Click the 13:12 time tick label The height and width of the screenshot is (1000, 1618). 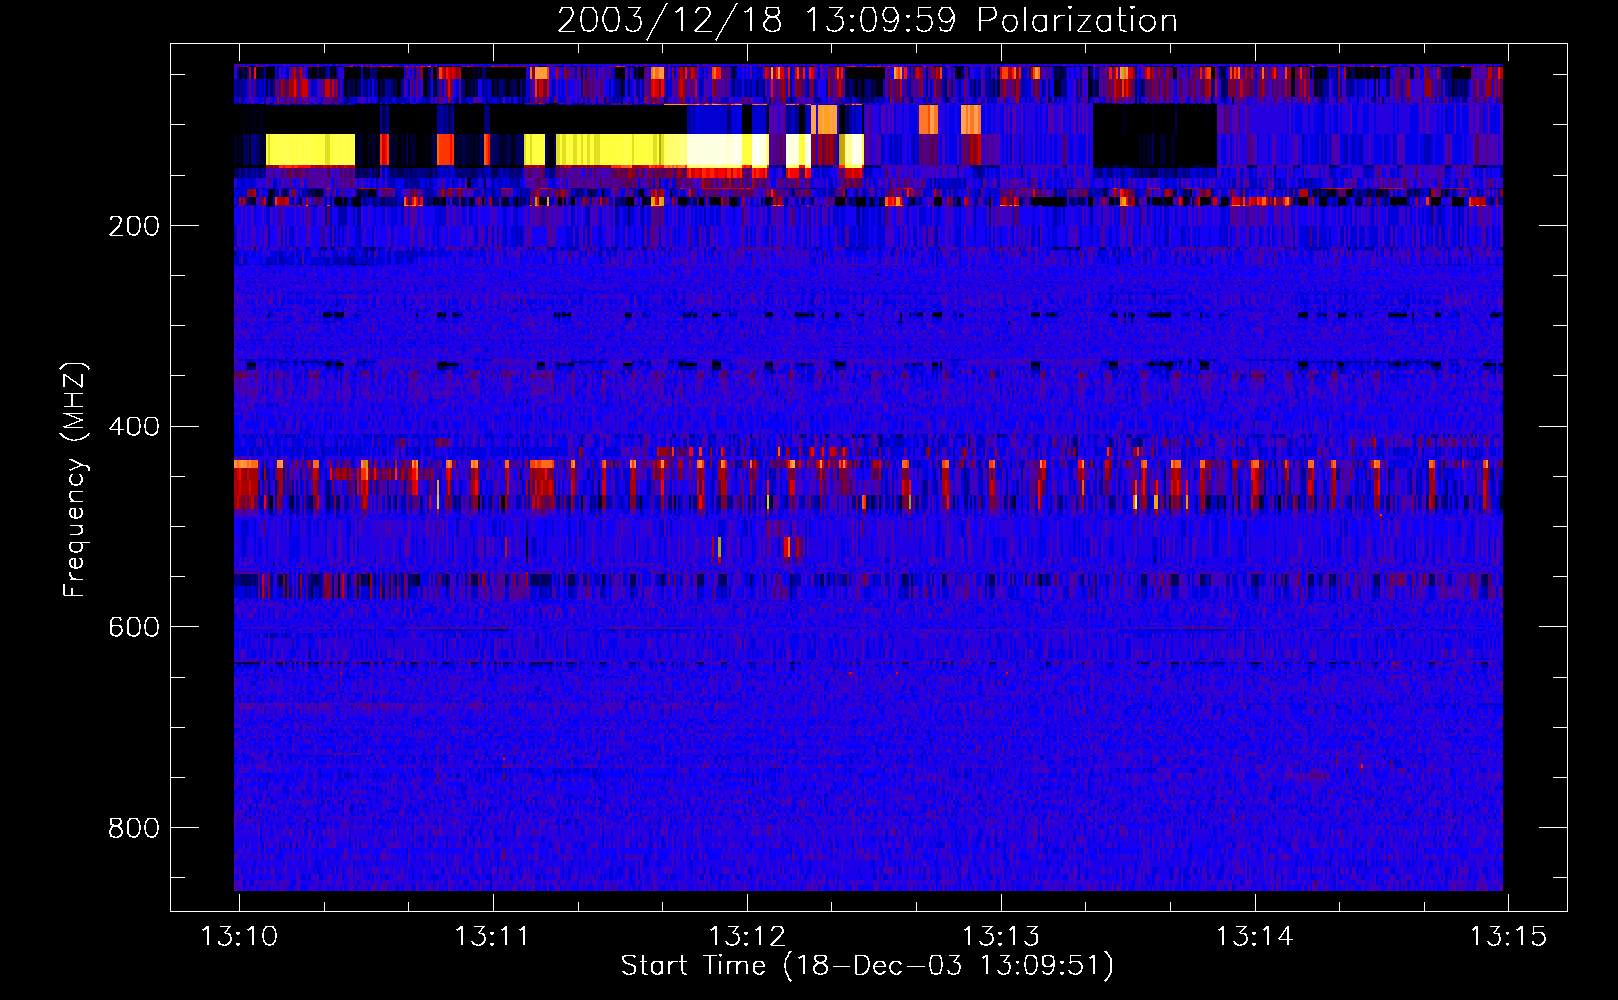pyautogui.click(x=747, y=937)
